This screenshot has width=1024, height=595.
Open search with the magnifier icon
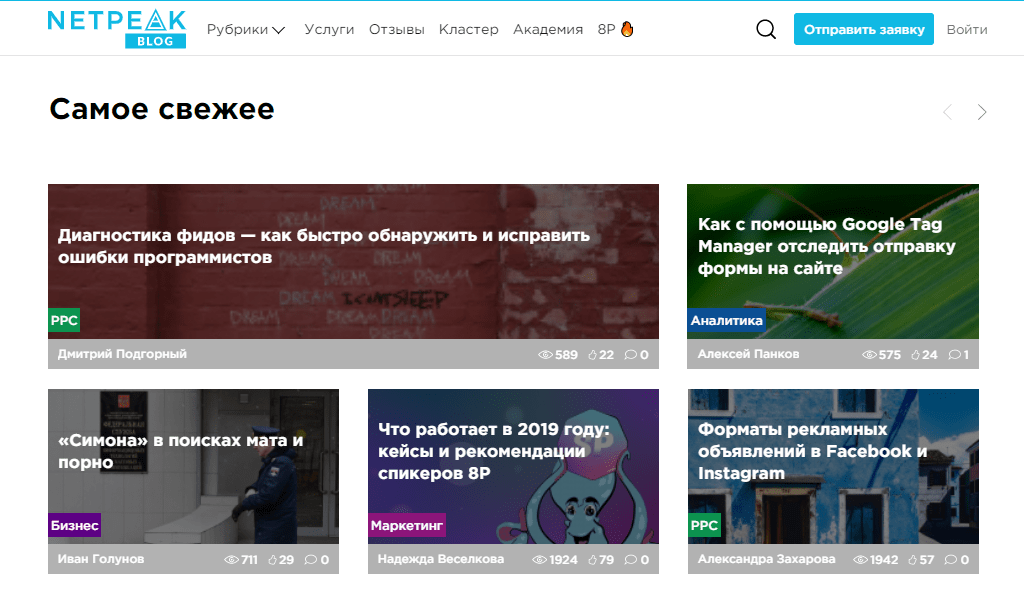tap(765, 29)
